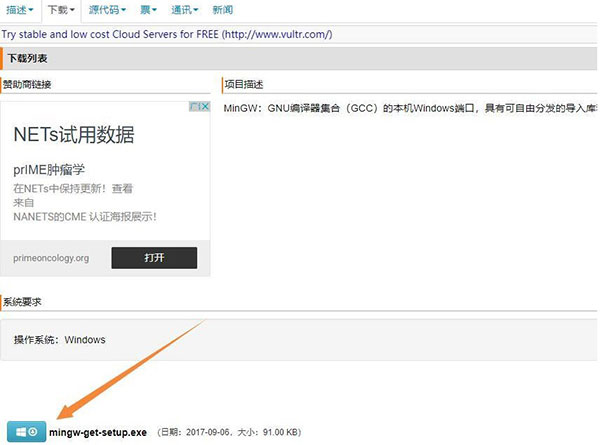Viewport: 600px width, 445px height.
Task: Open the 描述 dropdown menu
Action: click(x=20, y=10)
